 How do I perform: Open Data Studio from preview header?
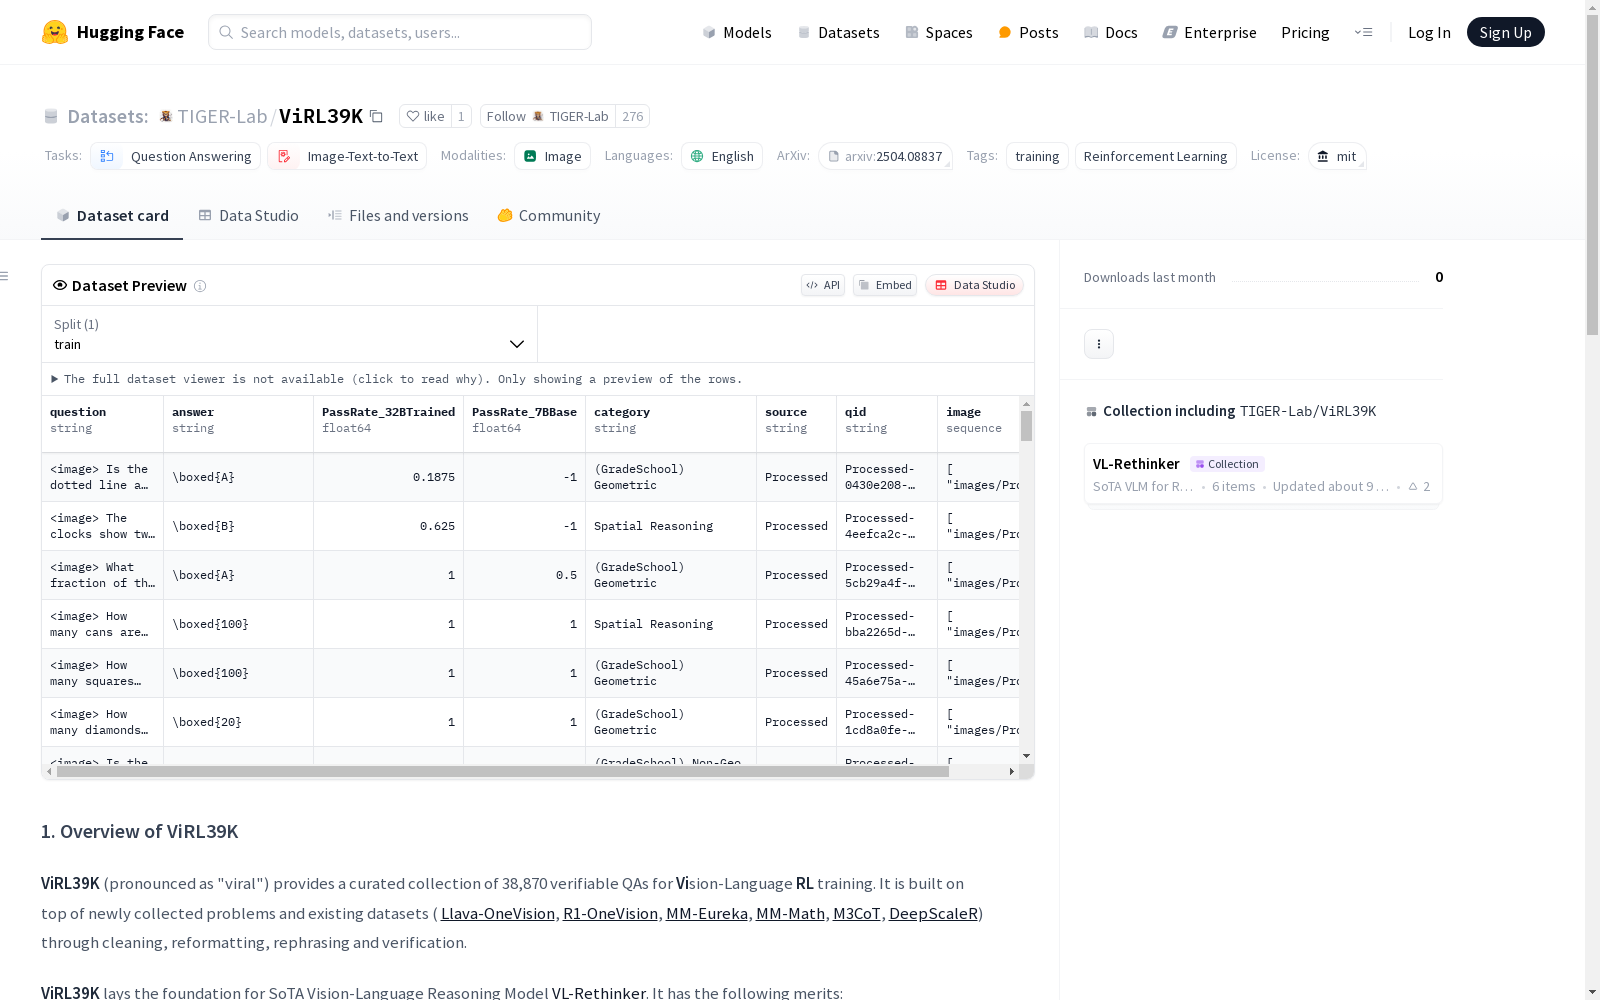[974, 285]
